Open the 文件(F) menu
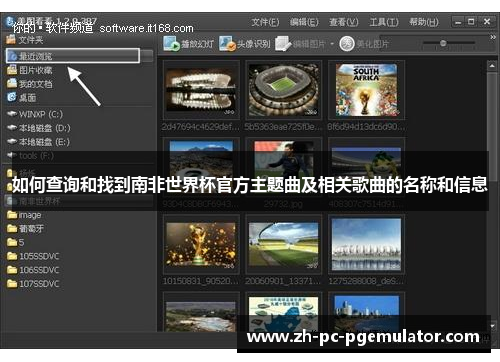Screen dimensions: 500x362 click(265, 22)
